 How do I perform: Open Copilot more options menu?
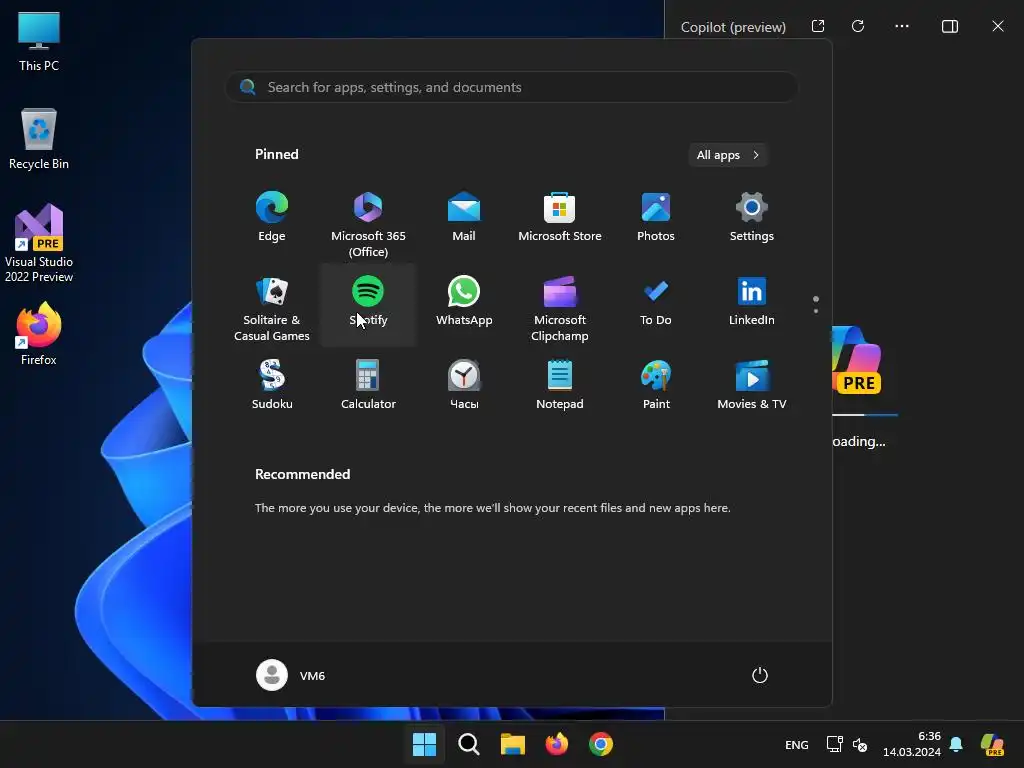point(902,26)
